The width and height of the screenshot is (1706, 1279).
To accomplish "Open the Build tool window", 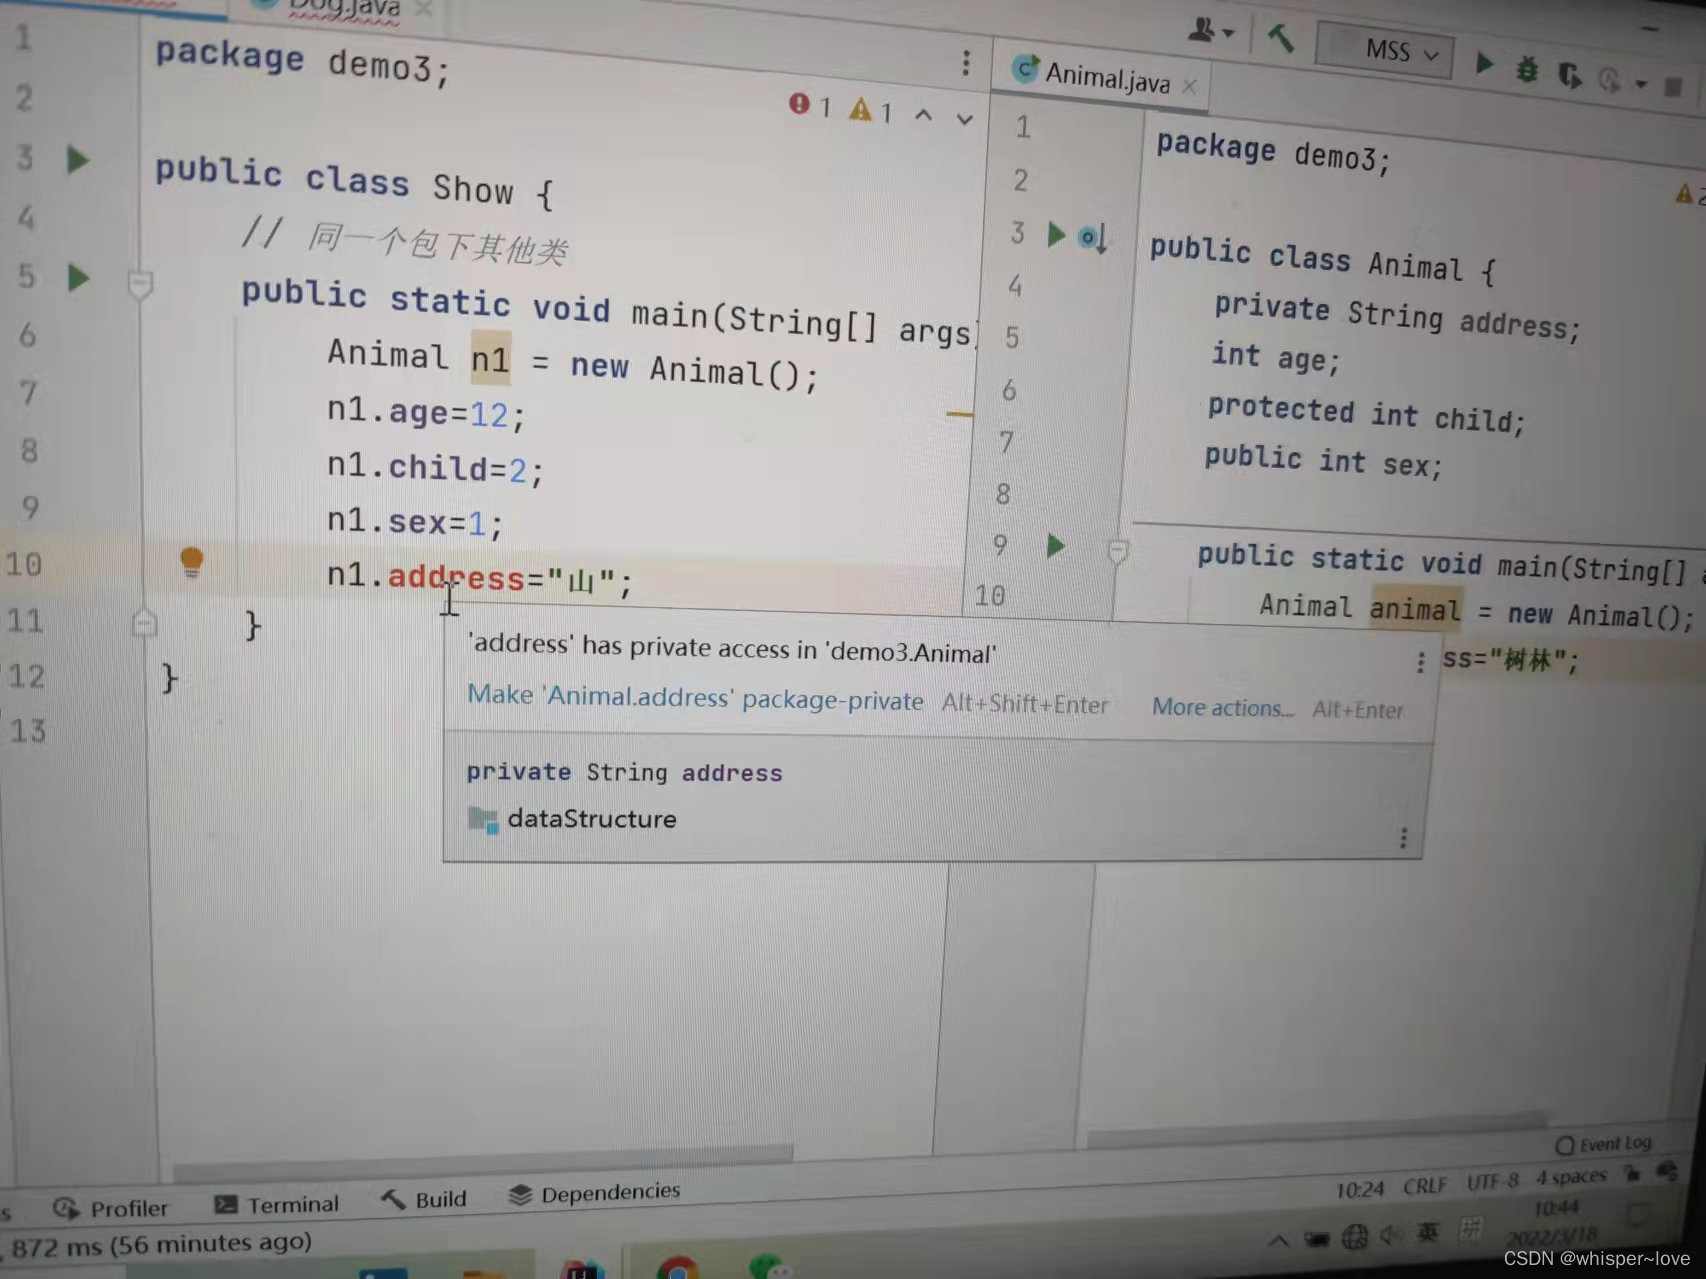I will pyautogui.click(x=424, y=1199).
